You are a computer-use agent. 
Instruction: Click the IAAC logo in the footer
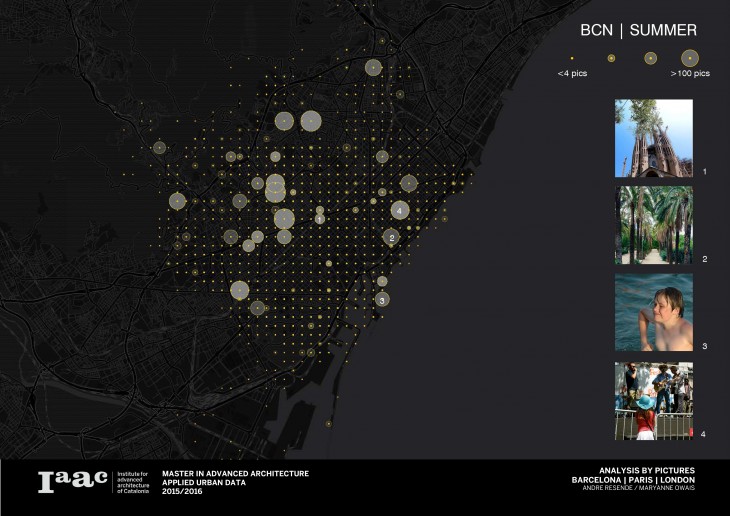pos(72,481)
